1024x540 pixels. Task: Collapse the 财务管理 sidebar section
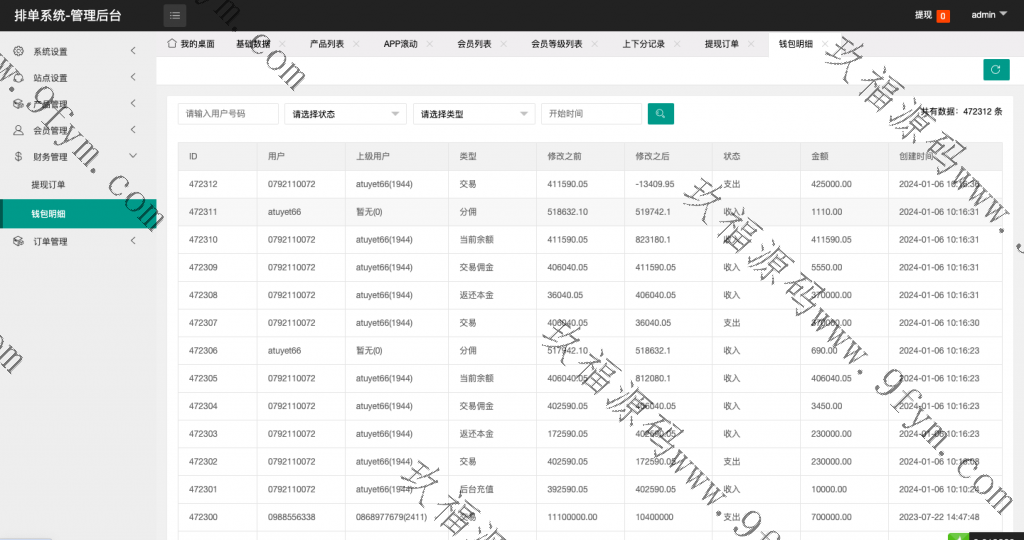[133, 156]
